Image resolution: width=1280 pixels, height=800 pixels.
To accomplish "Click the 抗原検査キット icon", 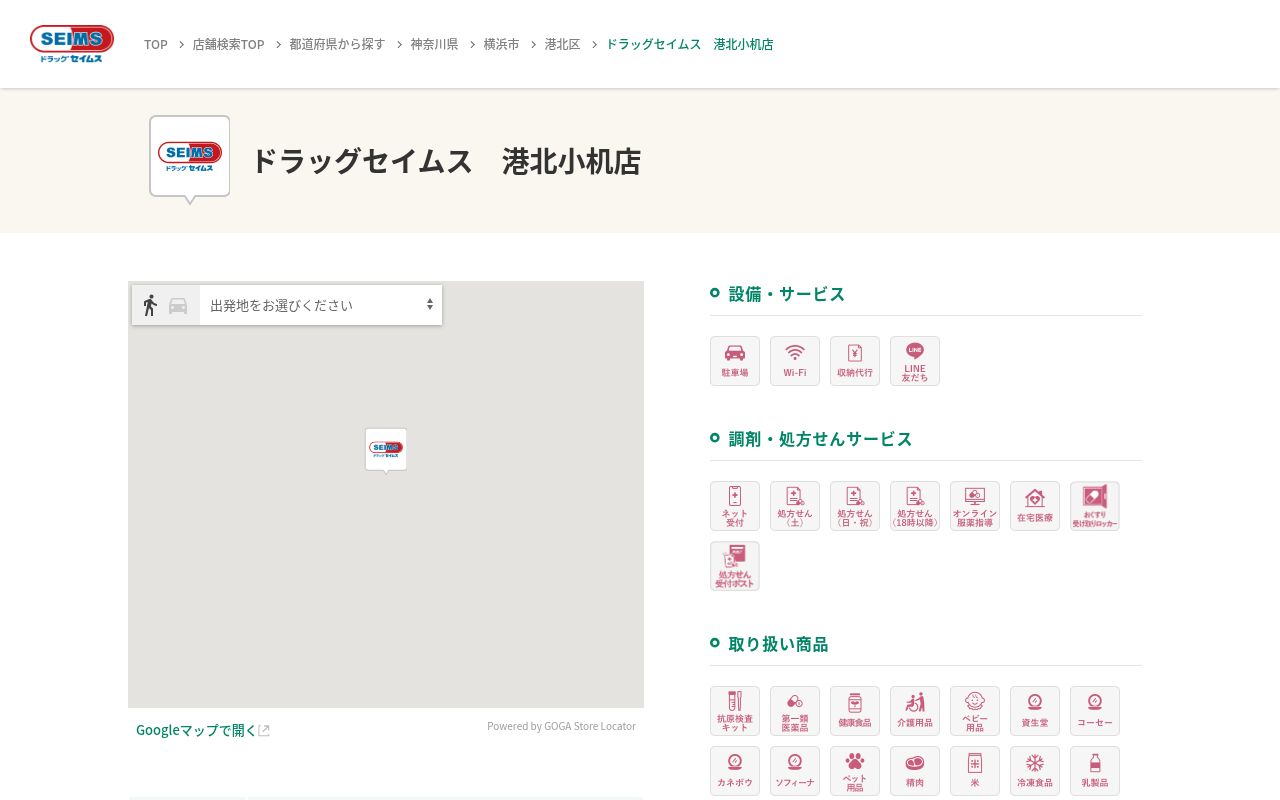I will coord(735,711).
